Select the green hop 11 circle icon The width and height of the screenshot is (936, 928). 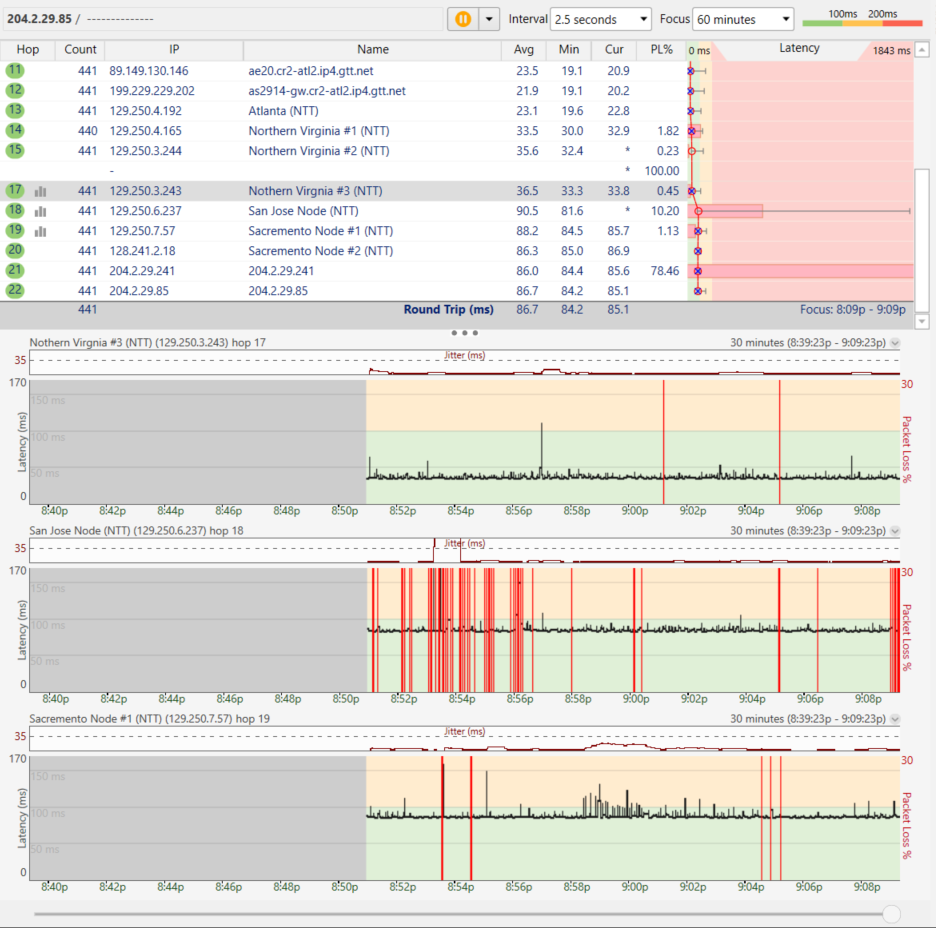[14, 70]
